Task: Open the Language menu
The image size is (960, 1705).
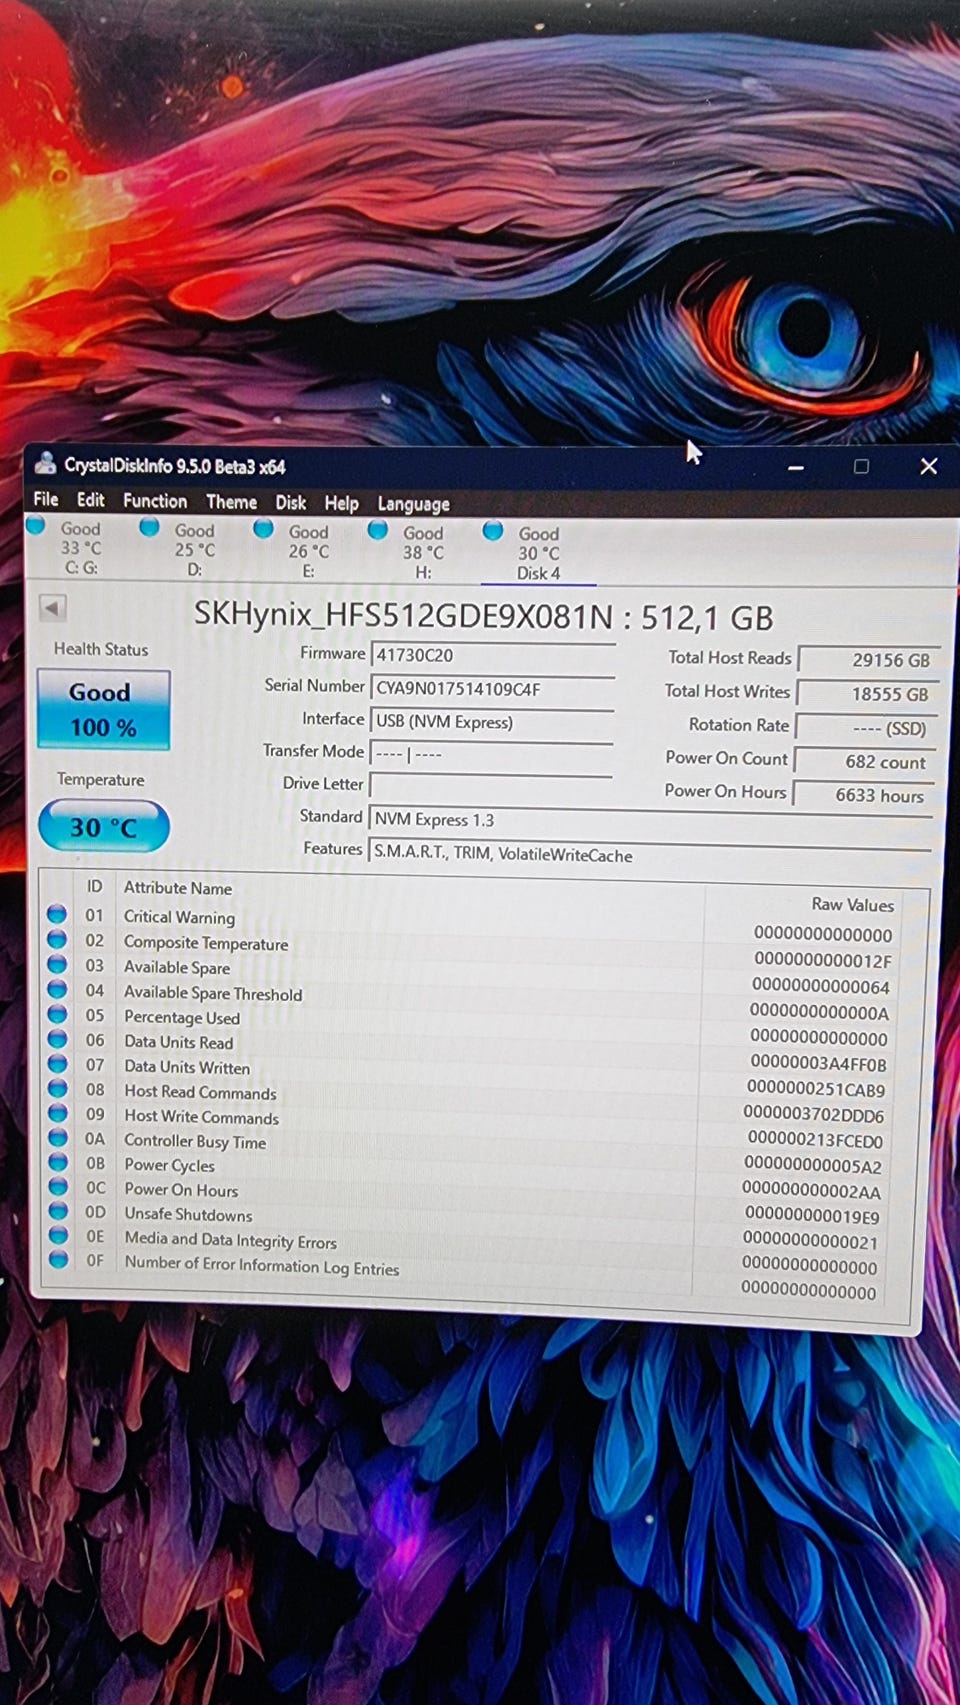Action: pyautogui.click(x=413, y=505)
